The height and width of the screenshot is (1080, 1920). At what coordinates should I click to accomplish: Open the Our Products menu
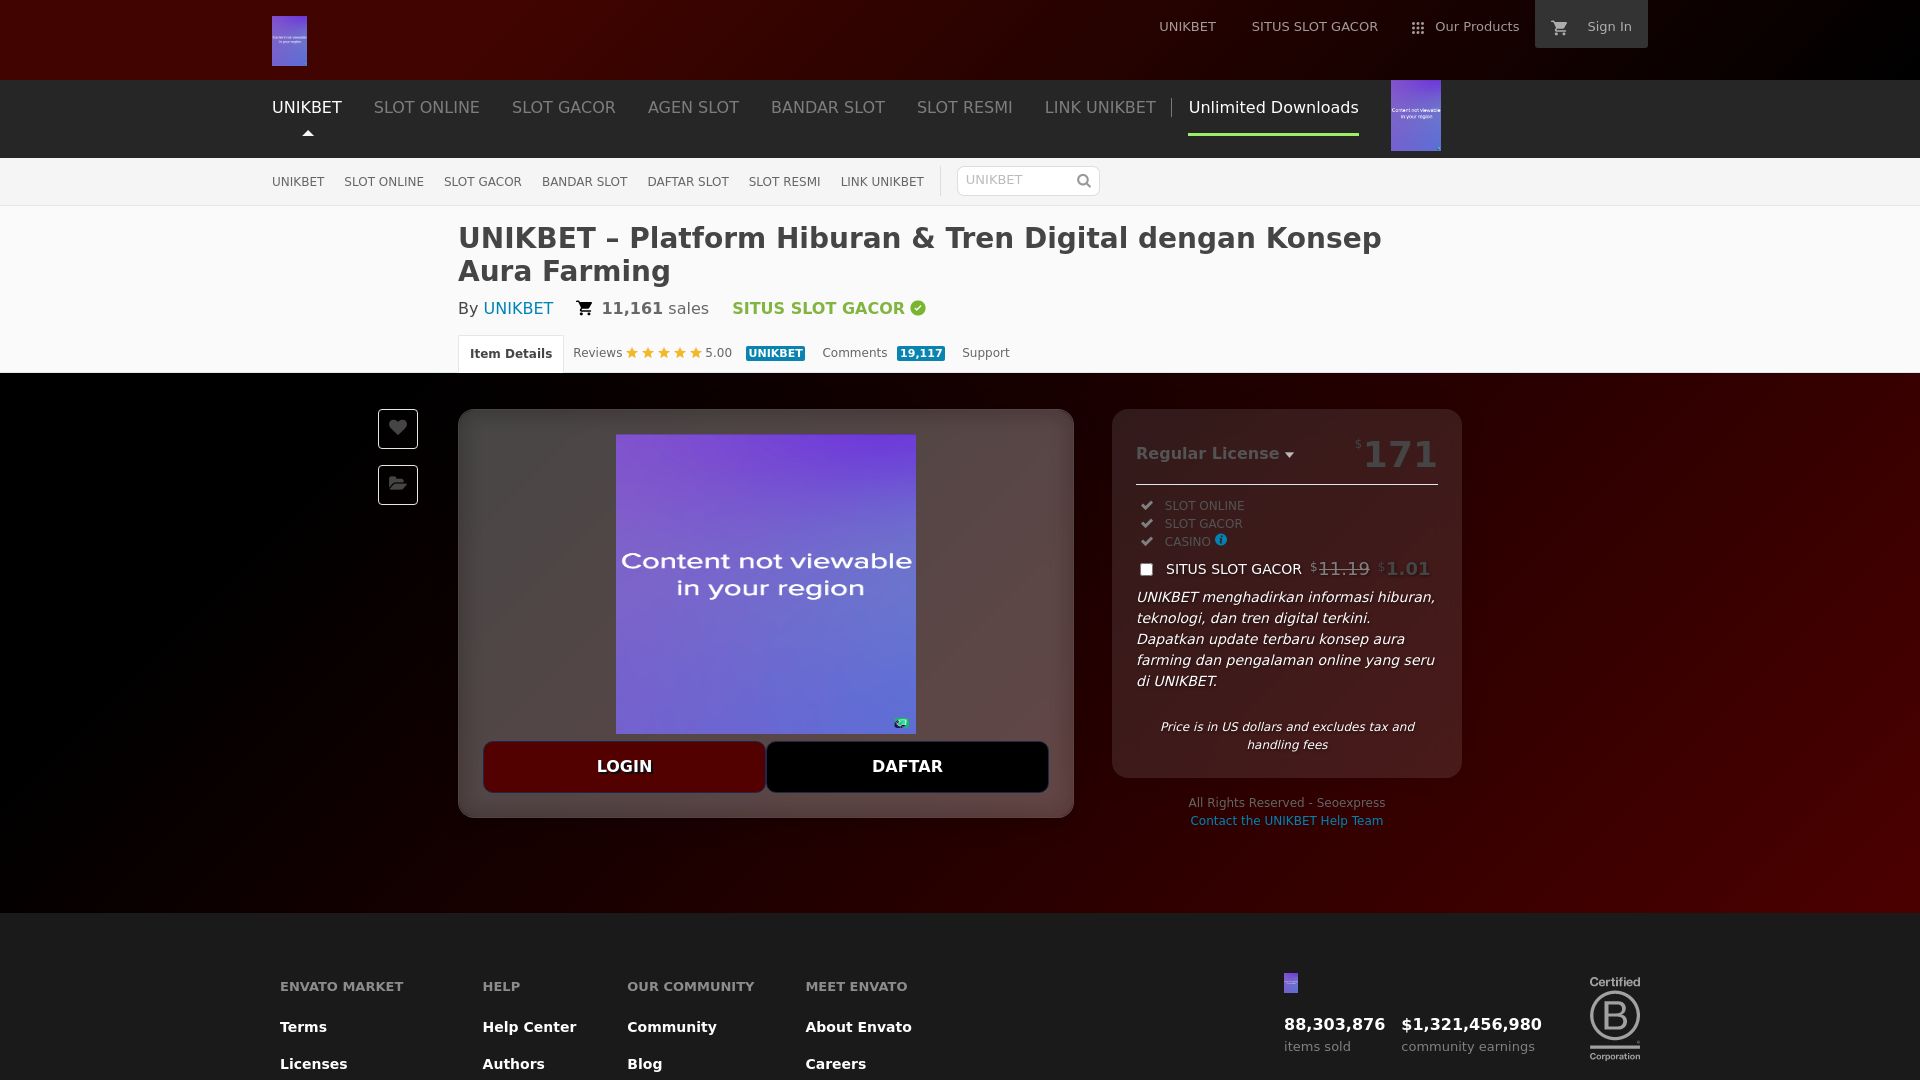tap(1476, 27)
